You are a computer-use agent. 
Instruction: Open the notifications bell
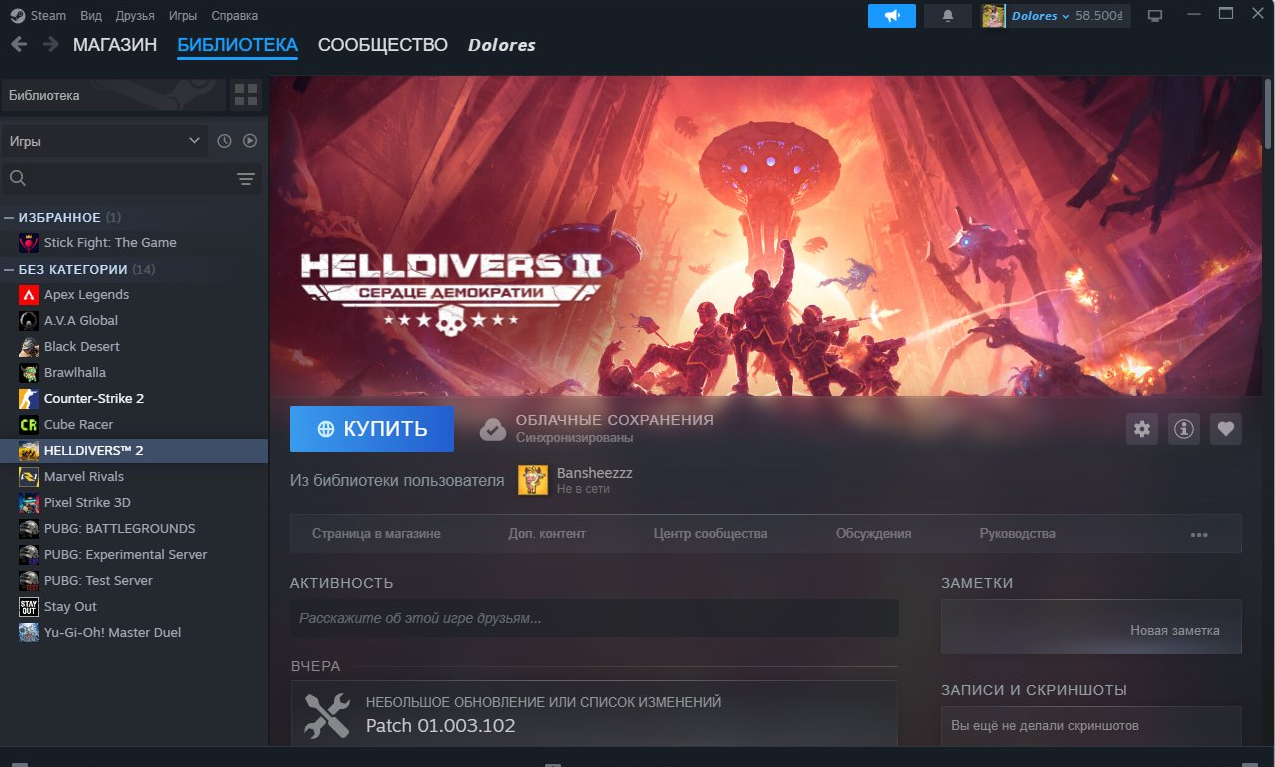948,15
